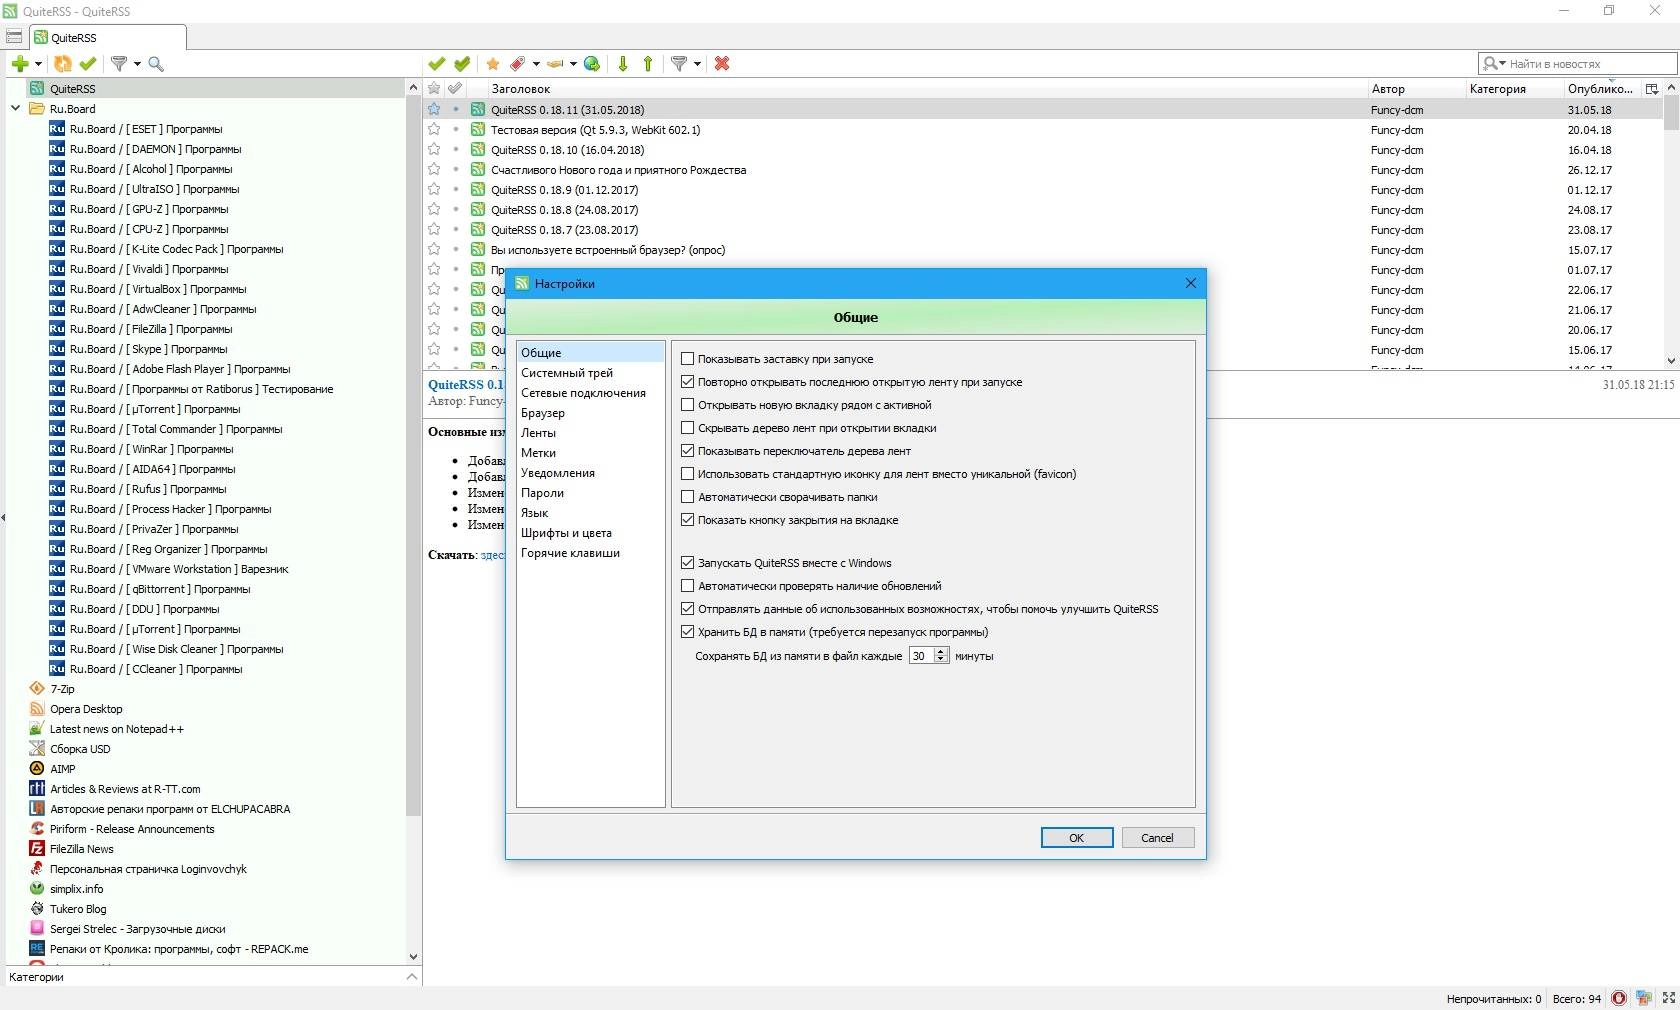Screen dimensions: 1680x1010
Task: Uncheck 'Показывать переключатель дерева лент'
Action: pos(687,451)
